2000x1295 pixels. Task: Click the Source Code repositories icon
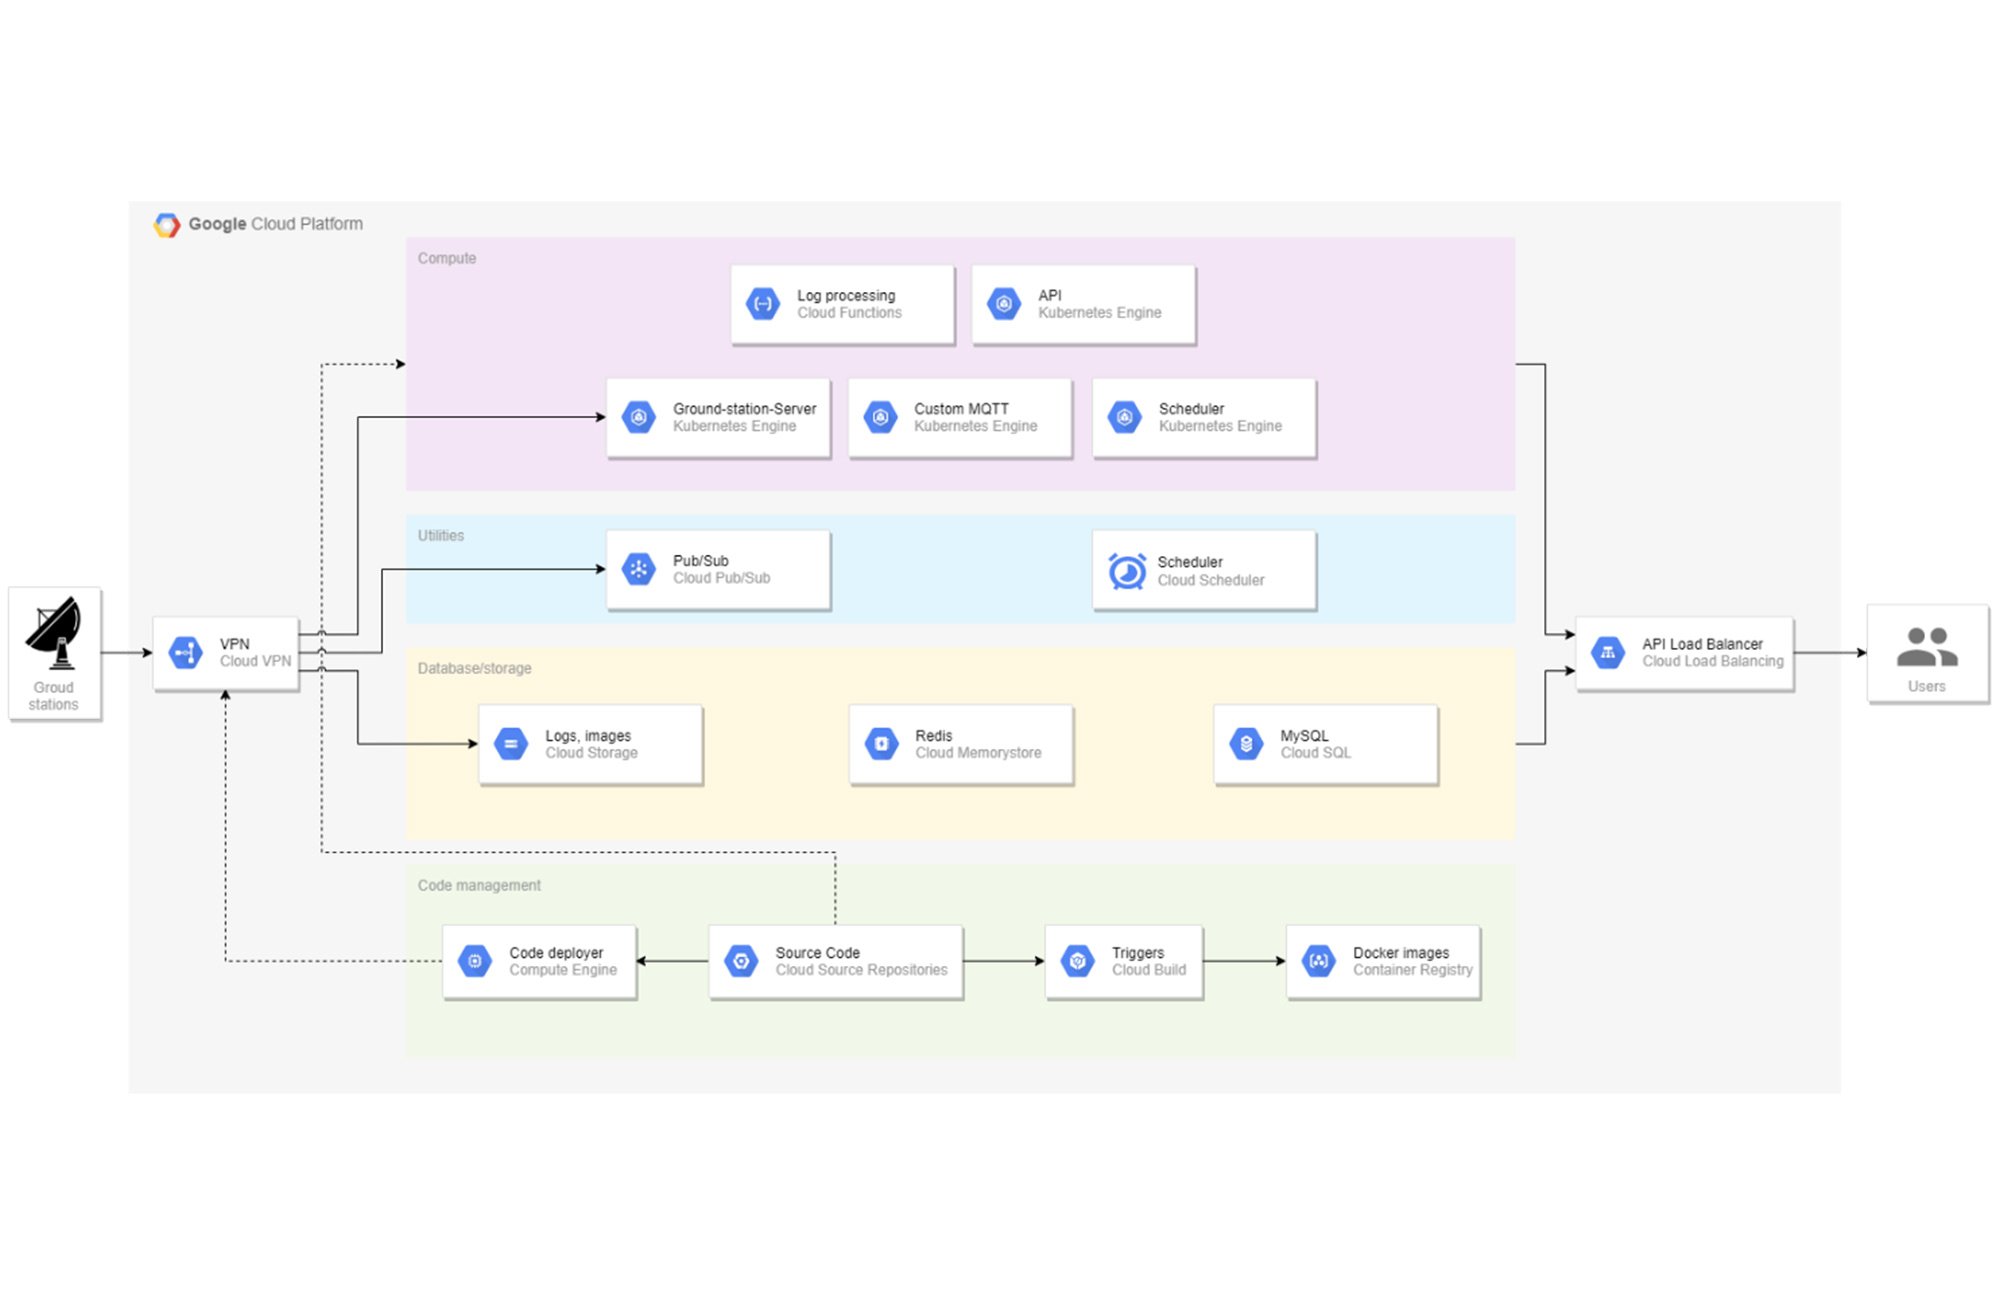[x=741, y=961]
